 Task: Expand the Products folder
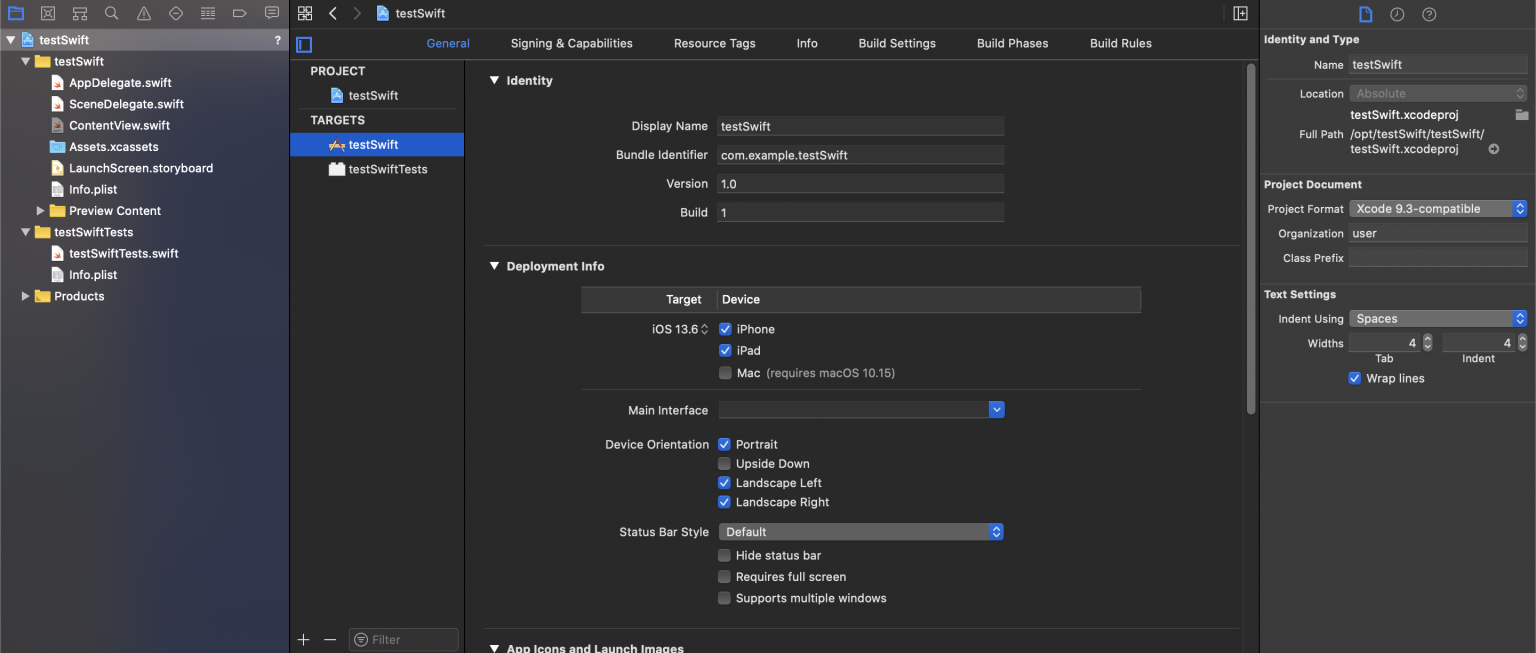(x=26, y=296)
